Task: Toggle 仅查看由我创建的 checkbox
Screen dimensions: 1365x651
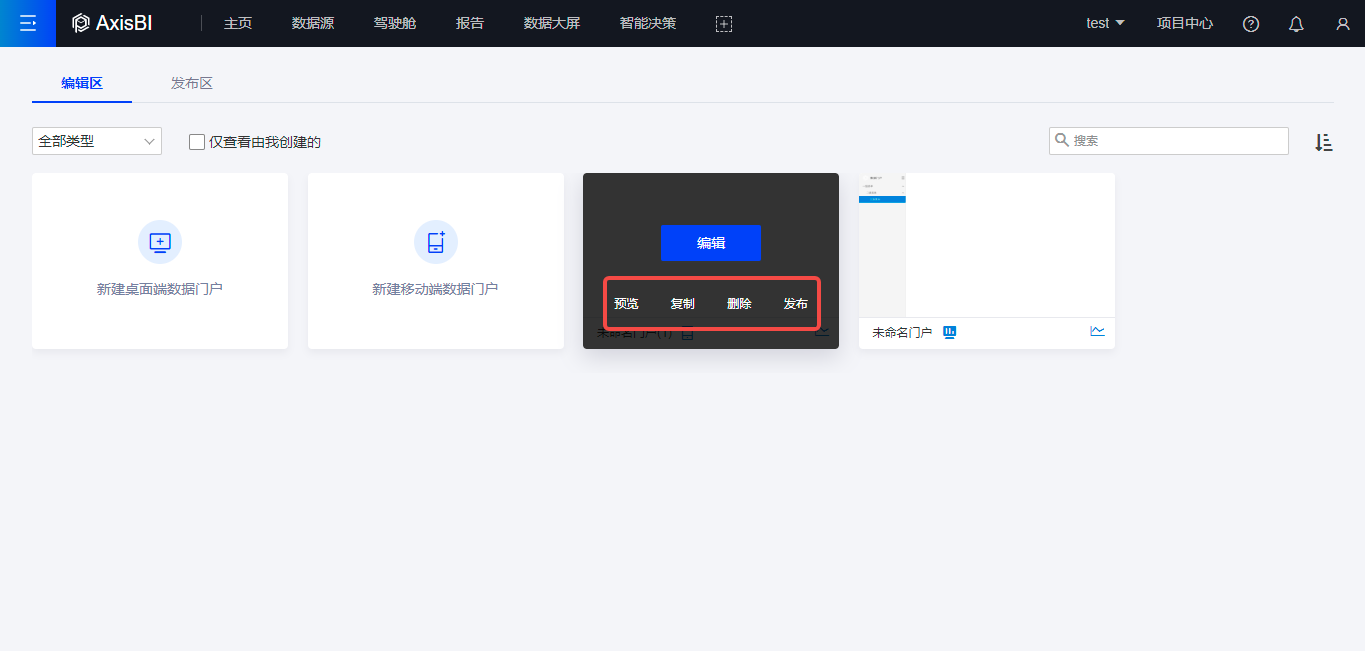Action: tap(197, 142)
